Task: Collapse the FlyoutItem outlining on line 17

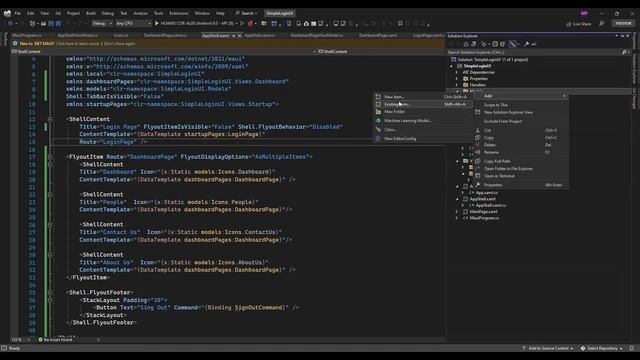Action: pyautogui.click(x=50, y=157)
